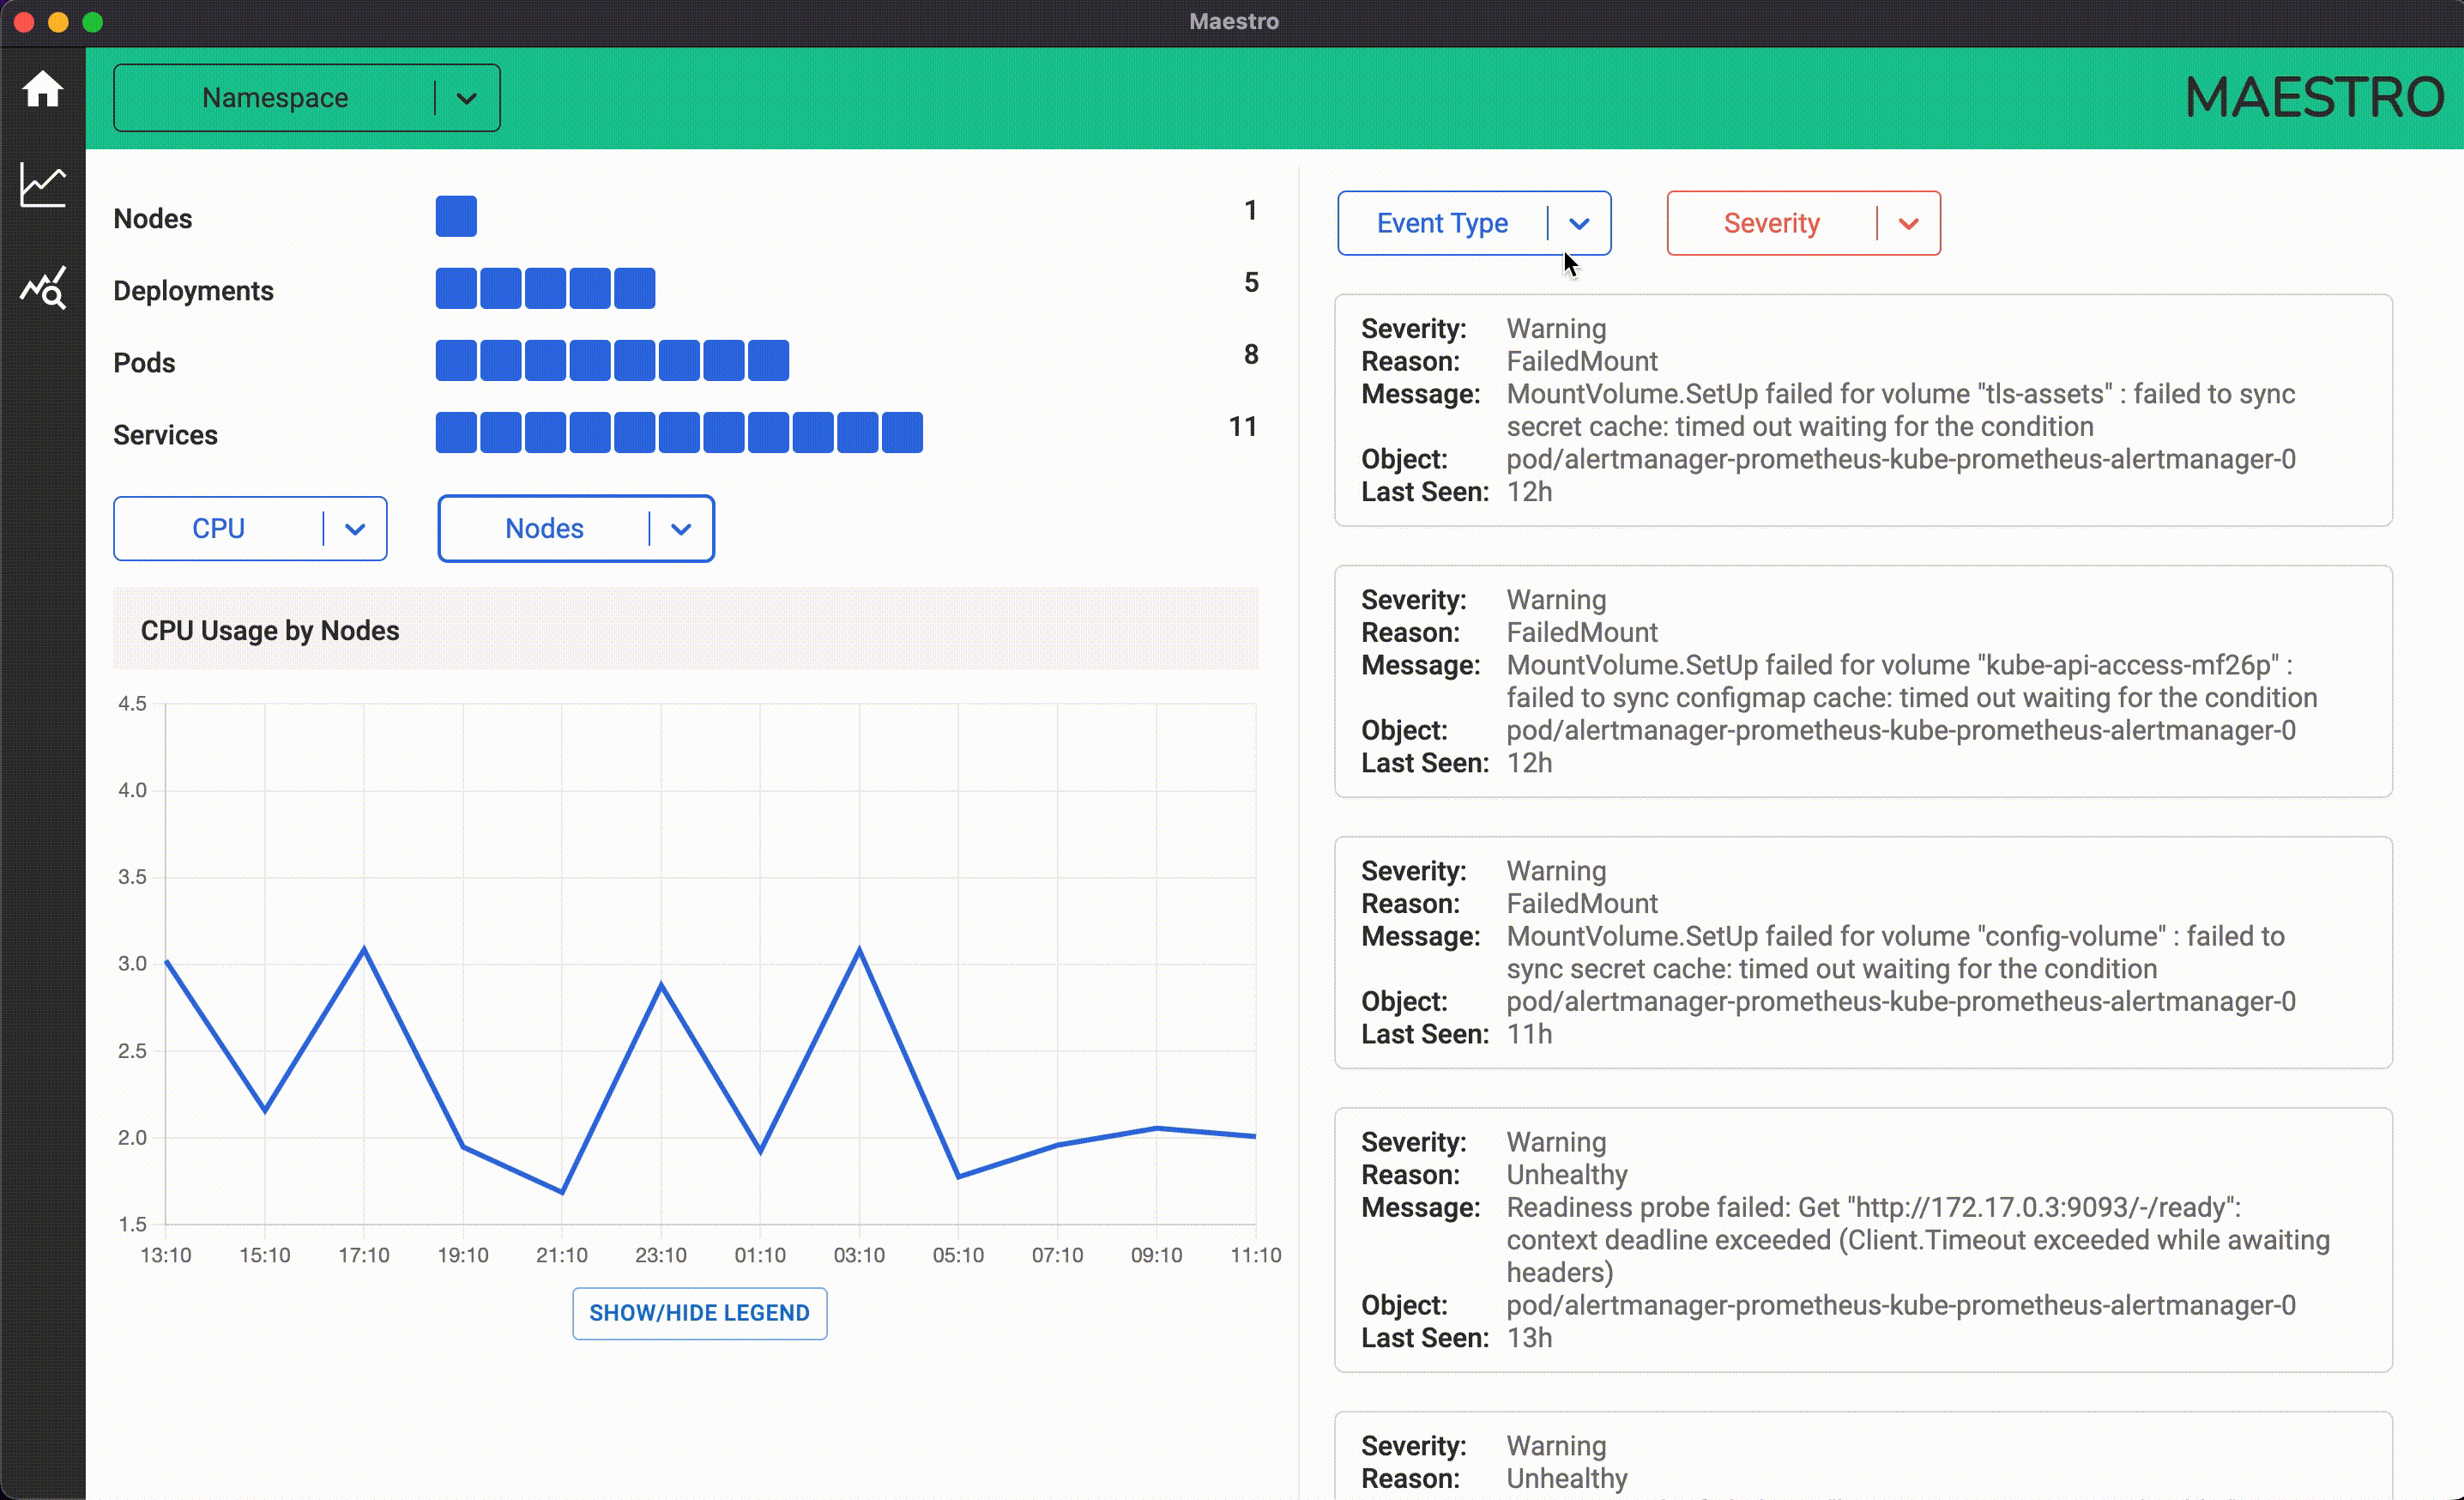
Task: Open the Event Type filter dropdown
Action: (1442, 223)
